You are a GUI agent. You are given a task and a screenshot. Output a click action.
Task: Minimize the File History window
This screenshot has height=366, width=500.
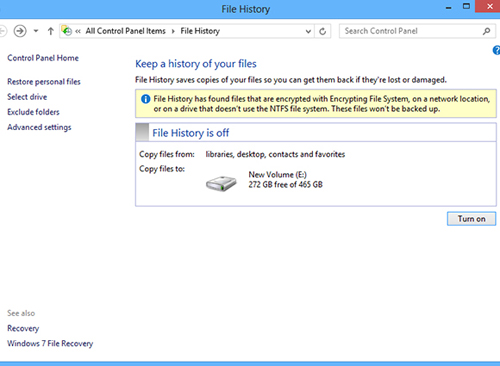tap(449, 7)
